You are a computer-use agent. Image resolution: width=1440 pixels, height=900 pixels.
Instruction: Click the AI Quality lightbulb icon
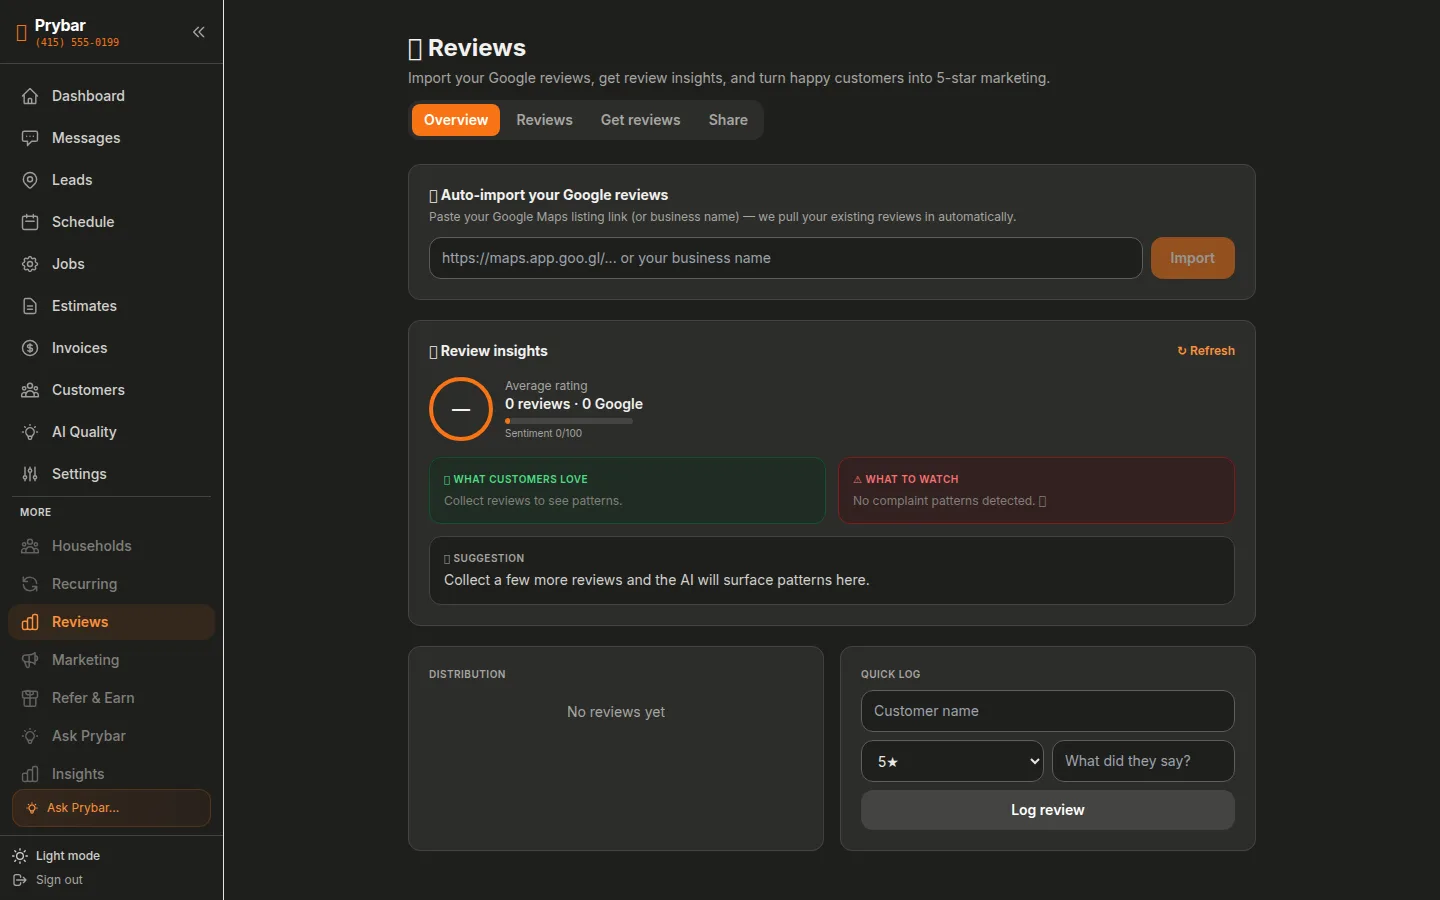pyautogui.click(x=30, y=432)
